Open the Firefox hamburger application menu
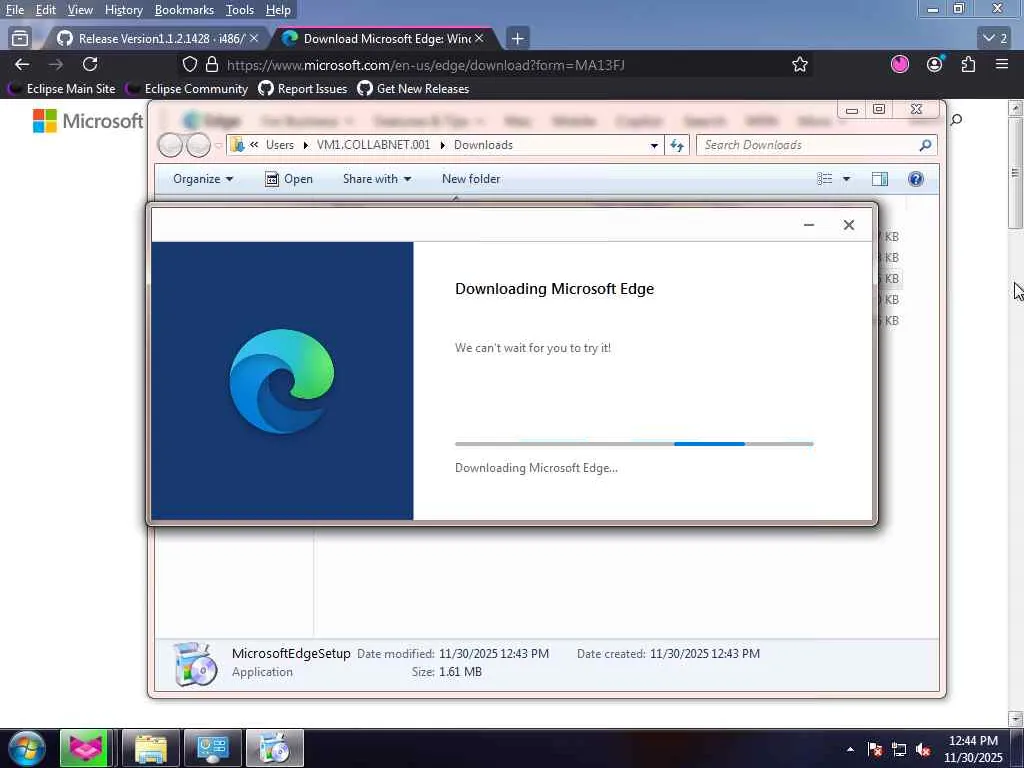The width and height of the screenshot is (1024, 768). click(x=1002, y=64)
